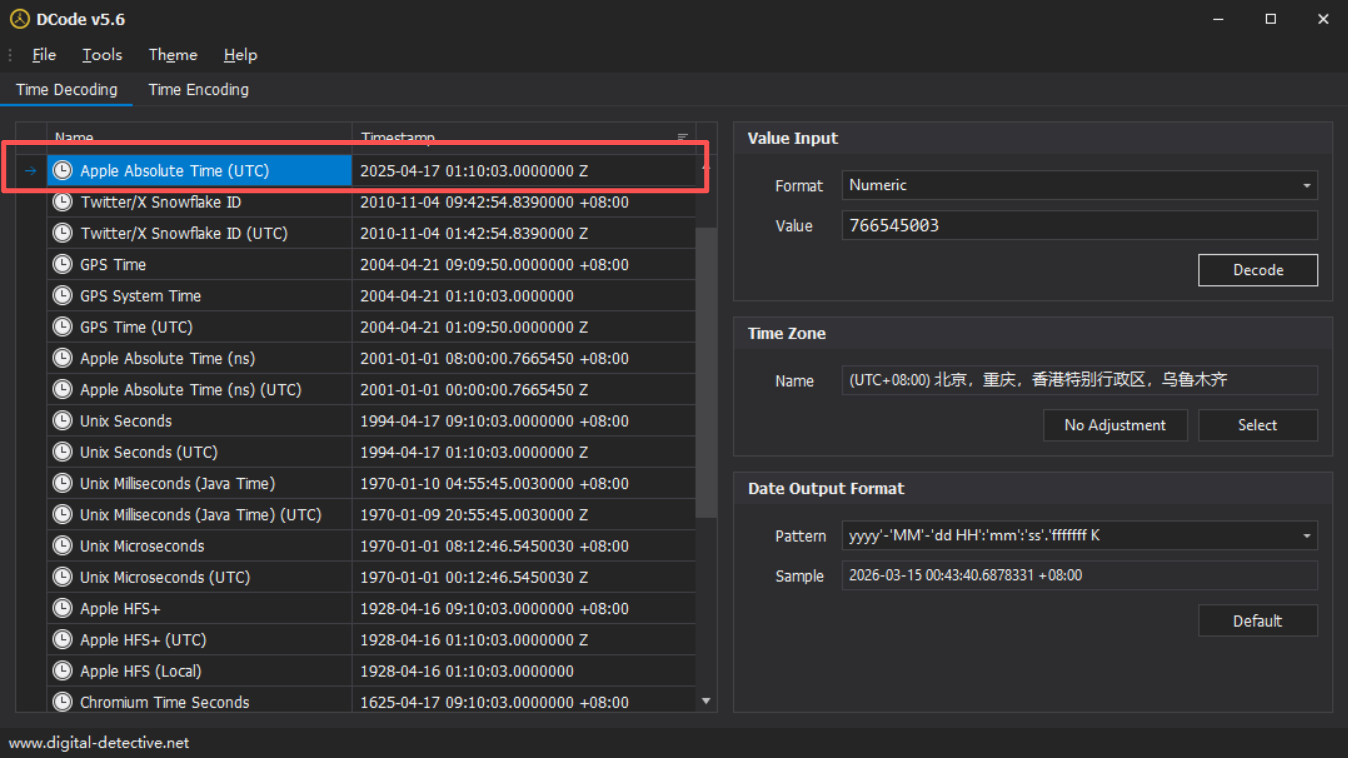Click the clock icon beside Unix Seconds (UTC)
The height and width of the screenshot is (758, 1348).
pos(63,452)
